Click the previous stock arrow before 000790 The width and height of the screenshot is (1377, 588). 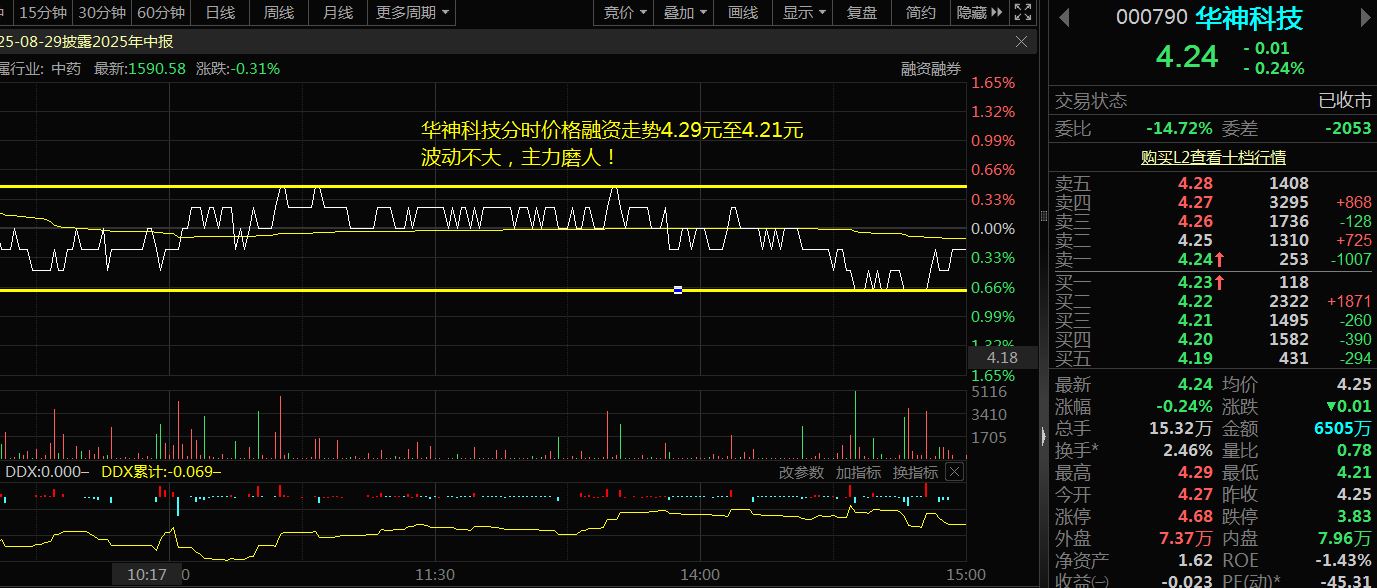pyautogui.click(x=1063, y=17)
